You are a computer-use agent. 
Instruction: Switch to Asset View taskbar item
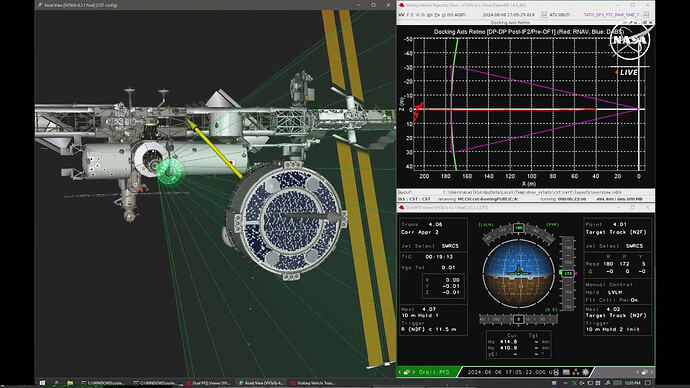click(261, 383)
